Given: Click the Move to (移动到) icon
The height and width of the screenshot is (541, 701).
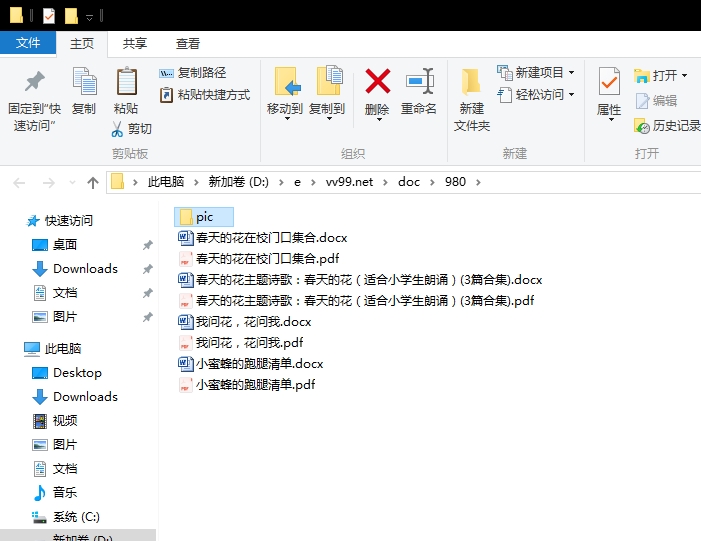Looking at the screenshot, I should (x=287, y=81).
